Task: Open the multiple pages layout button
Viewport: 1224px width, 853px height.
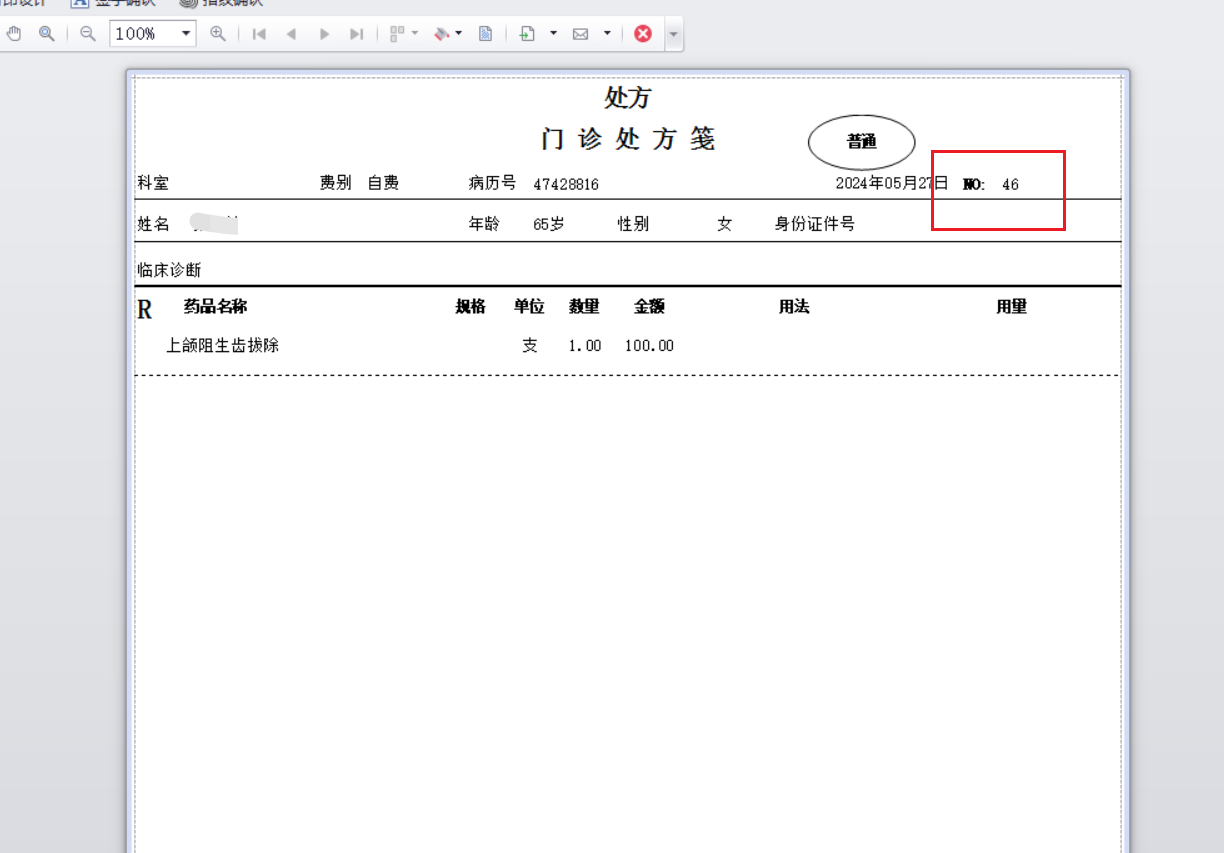Action: pos(397,34)
